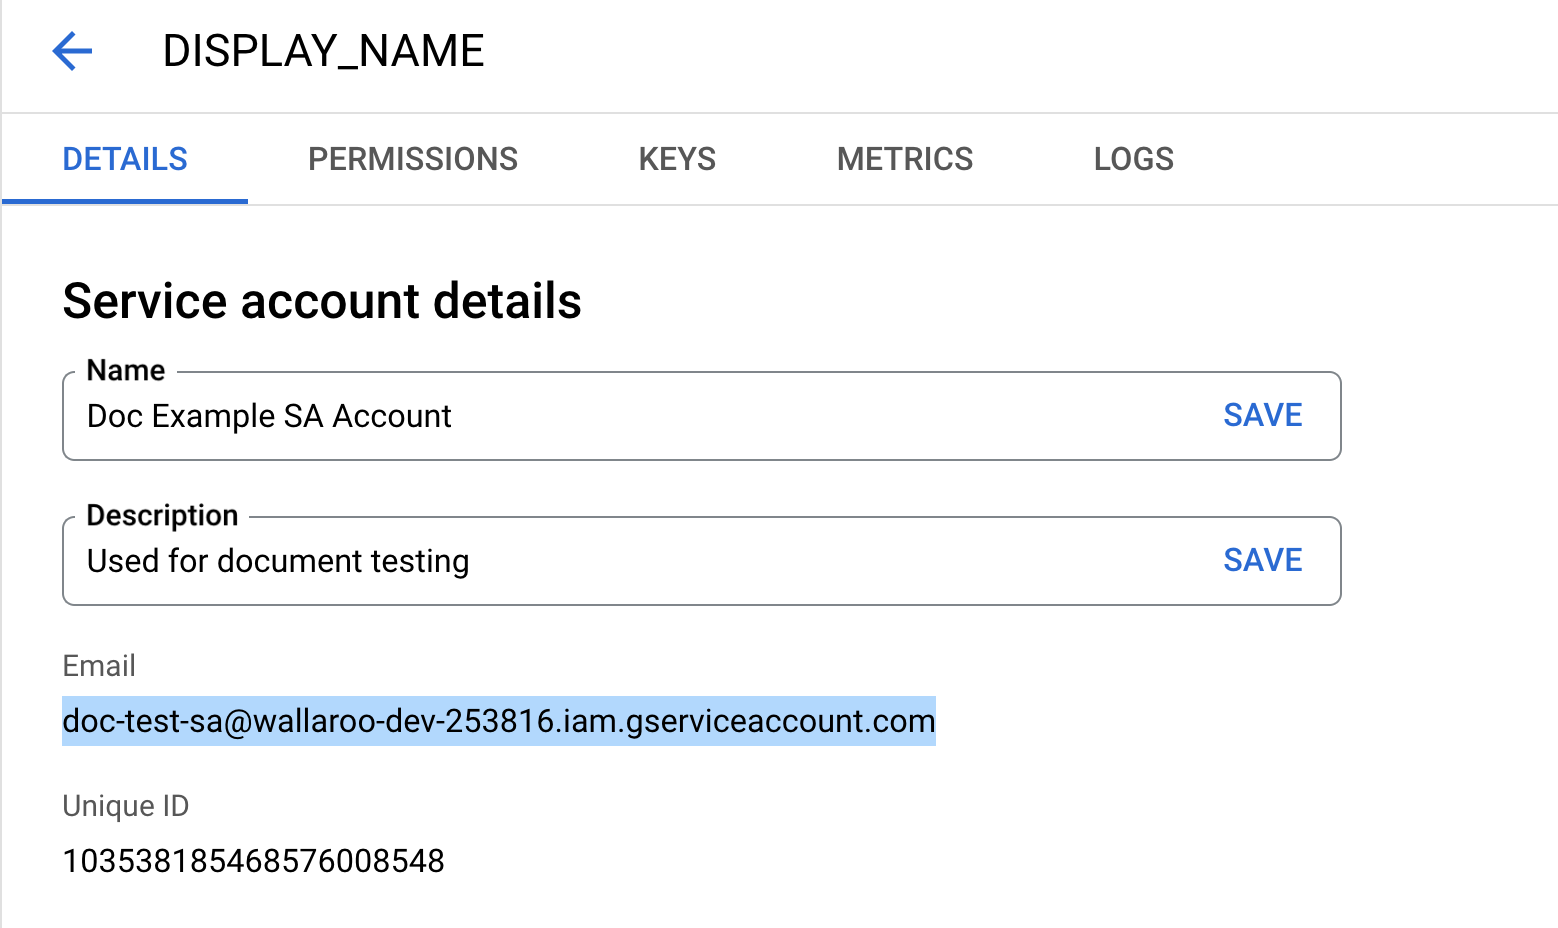The image size is (1558, 928).
Task: Click the Description field label
Action: click(162, 514)
